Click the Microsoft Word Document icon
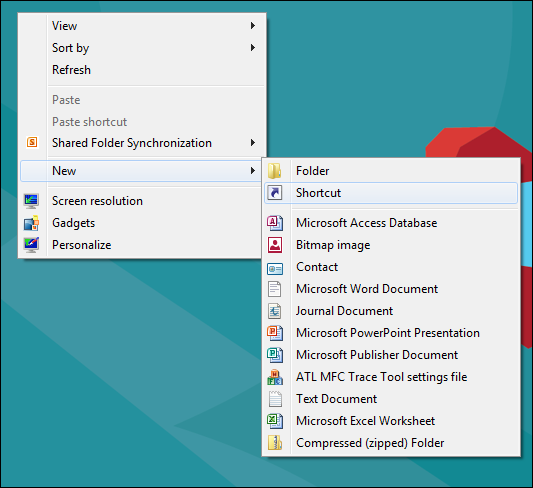 [x=274, y=289]
